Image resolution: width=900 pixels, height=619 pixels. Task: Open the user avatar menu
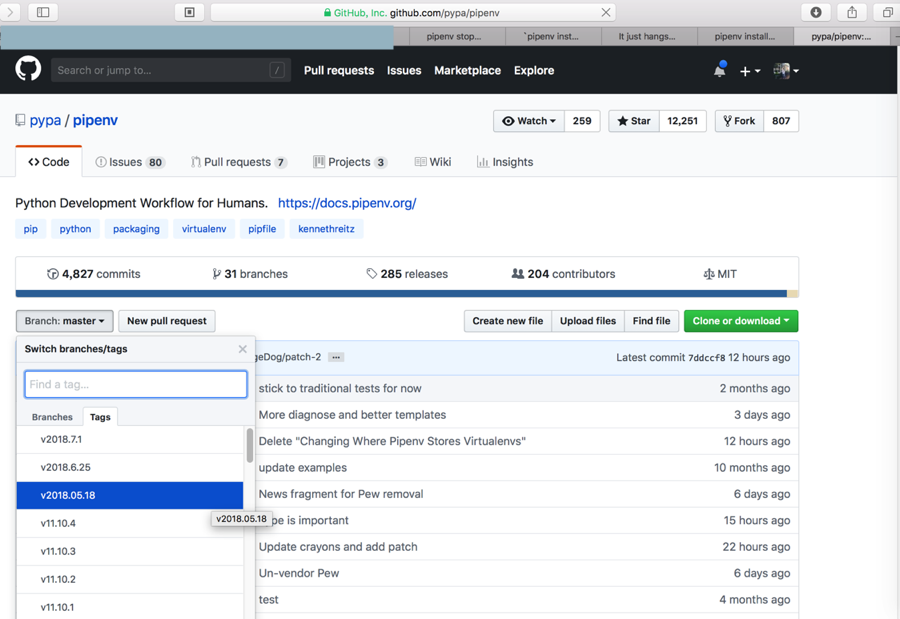pos(786,71)
